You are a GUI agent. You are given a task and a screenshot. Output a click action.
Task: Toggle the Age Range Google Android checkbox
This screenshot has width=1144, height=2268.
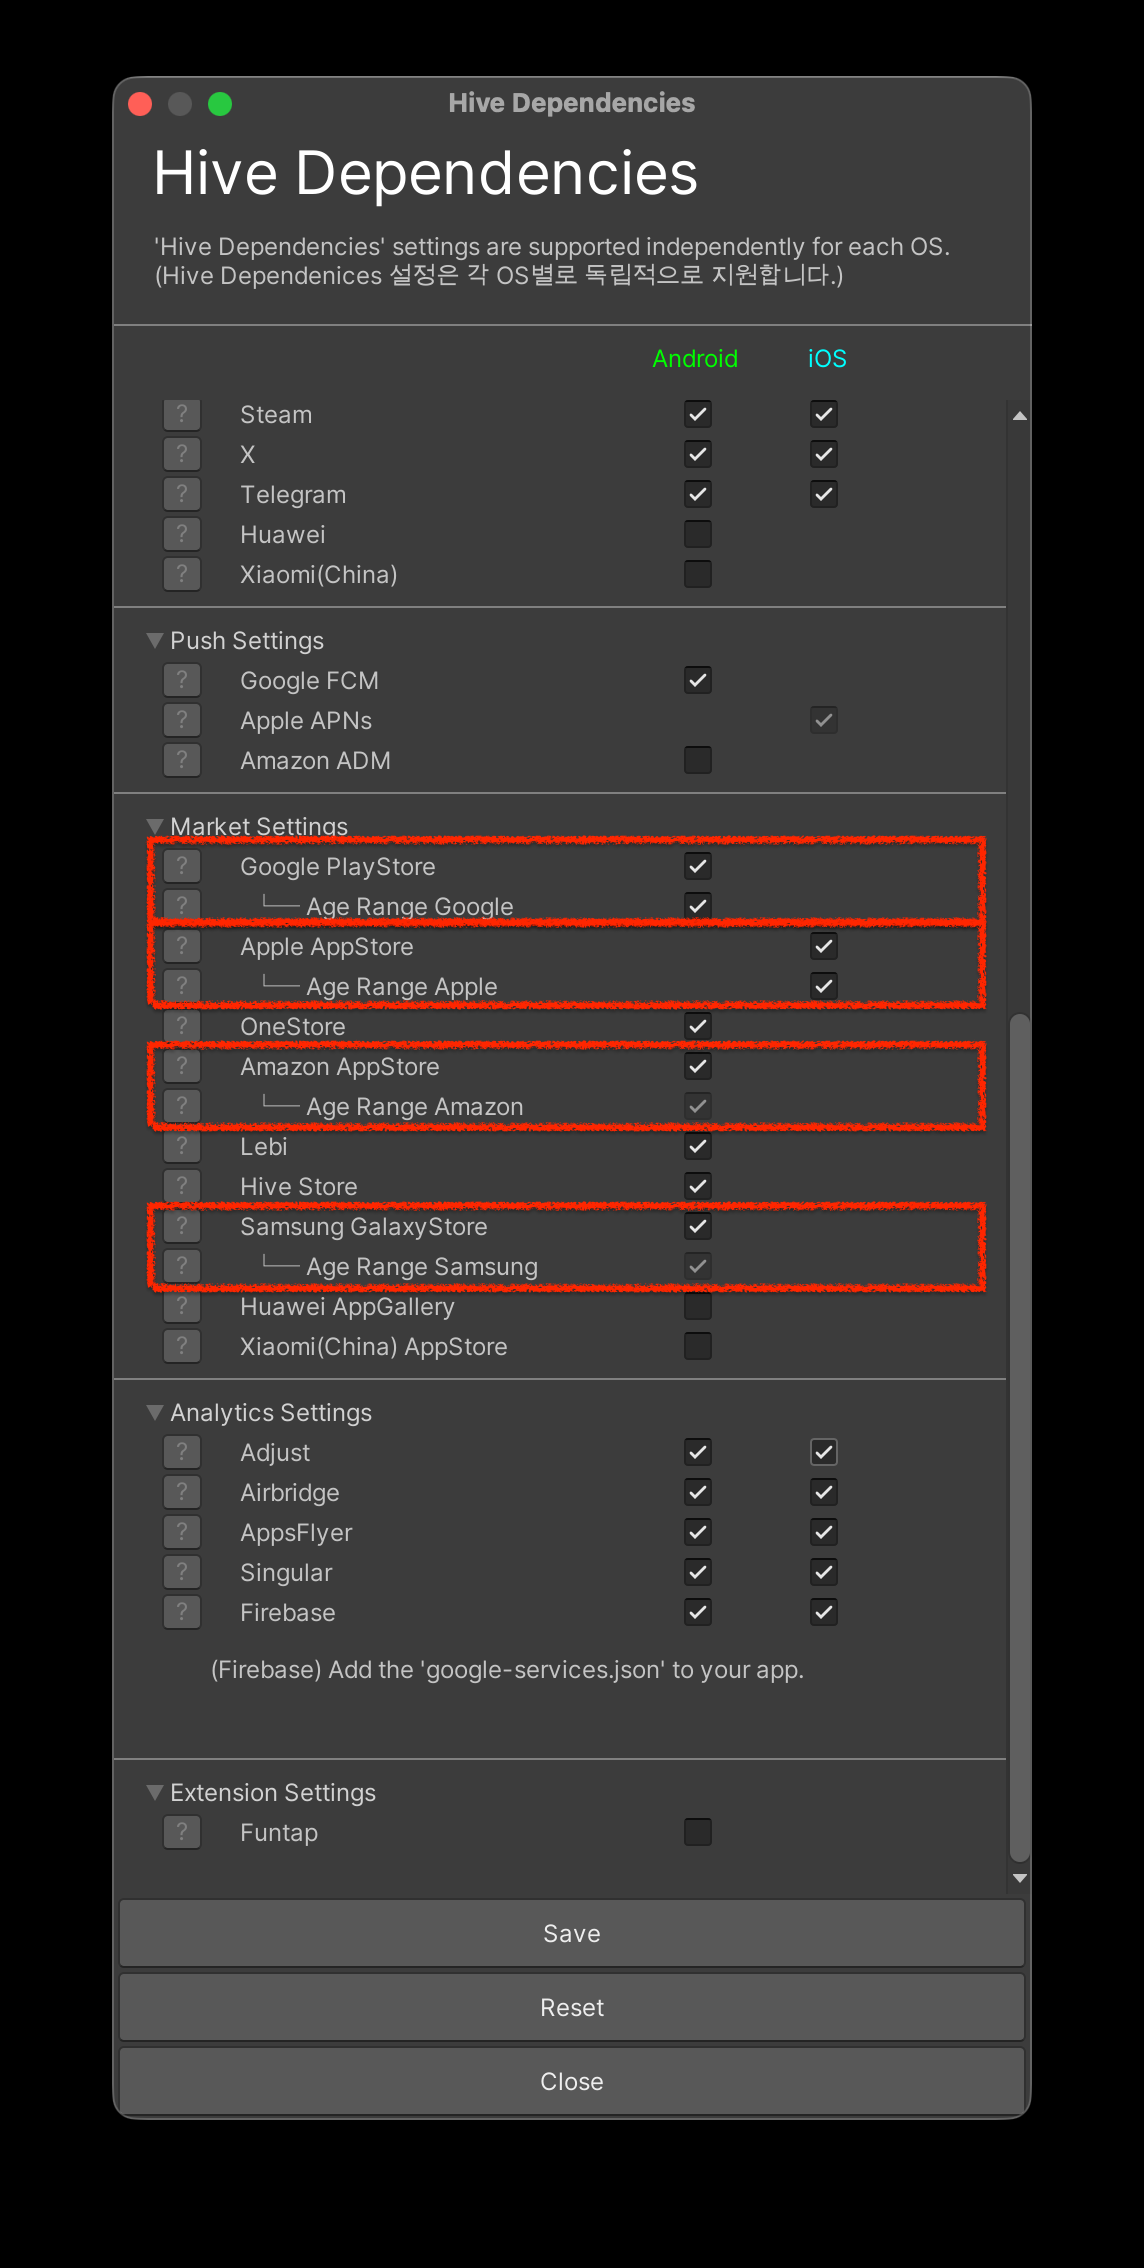click(698, 906)
